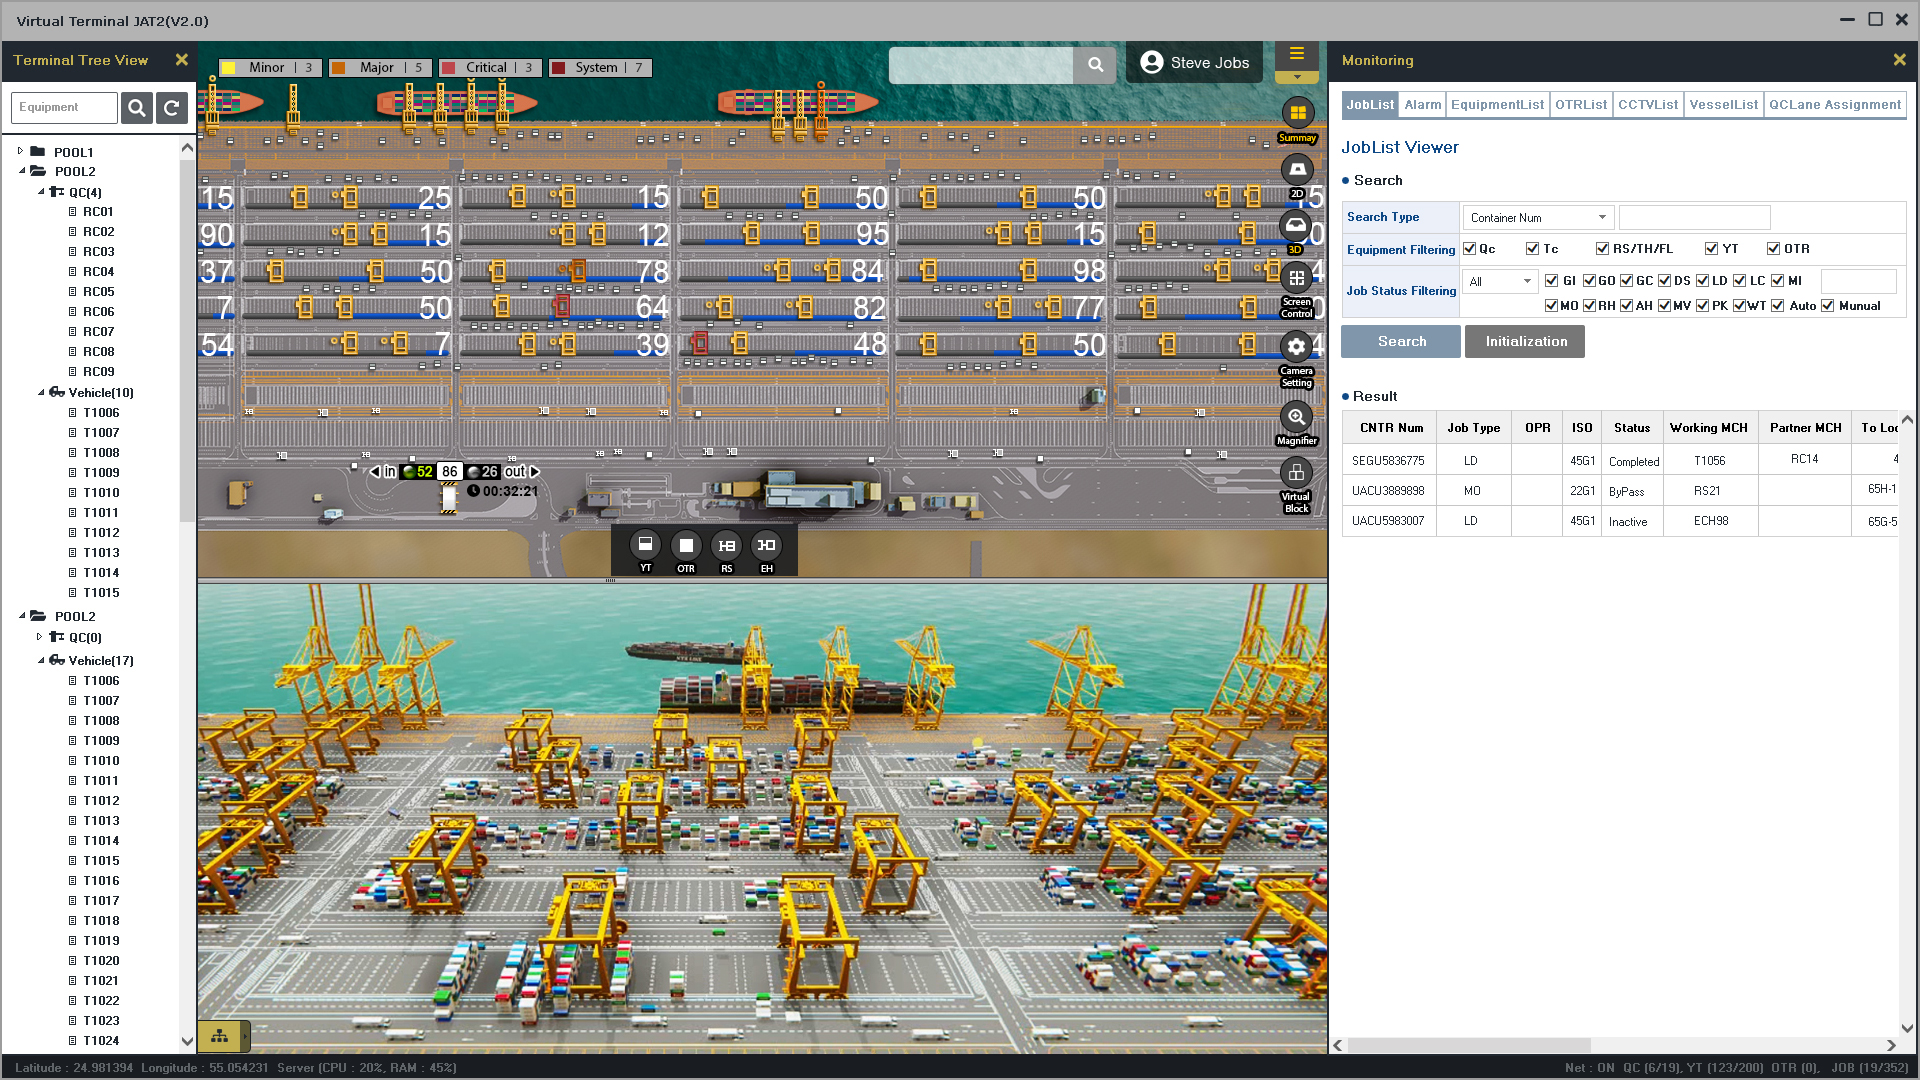Click the Search button in JobList

pos(1401,342)
